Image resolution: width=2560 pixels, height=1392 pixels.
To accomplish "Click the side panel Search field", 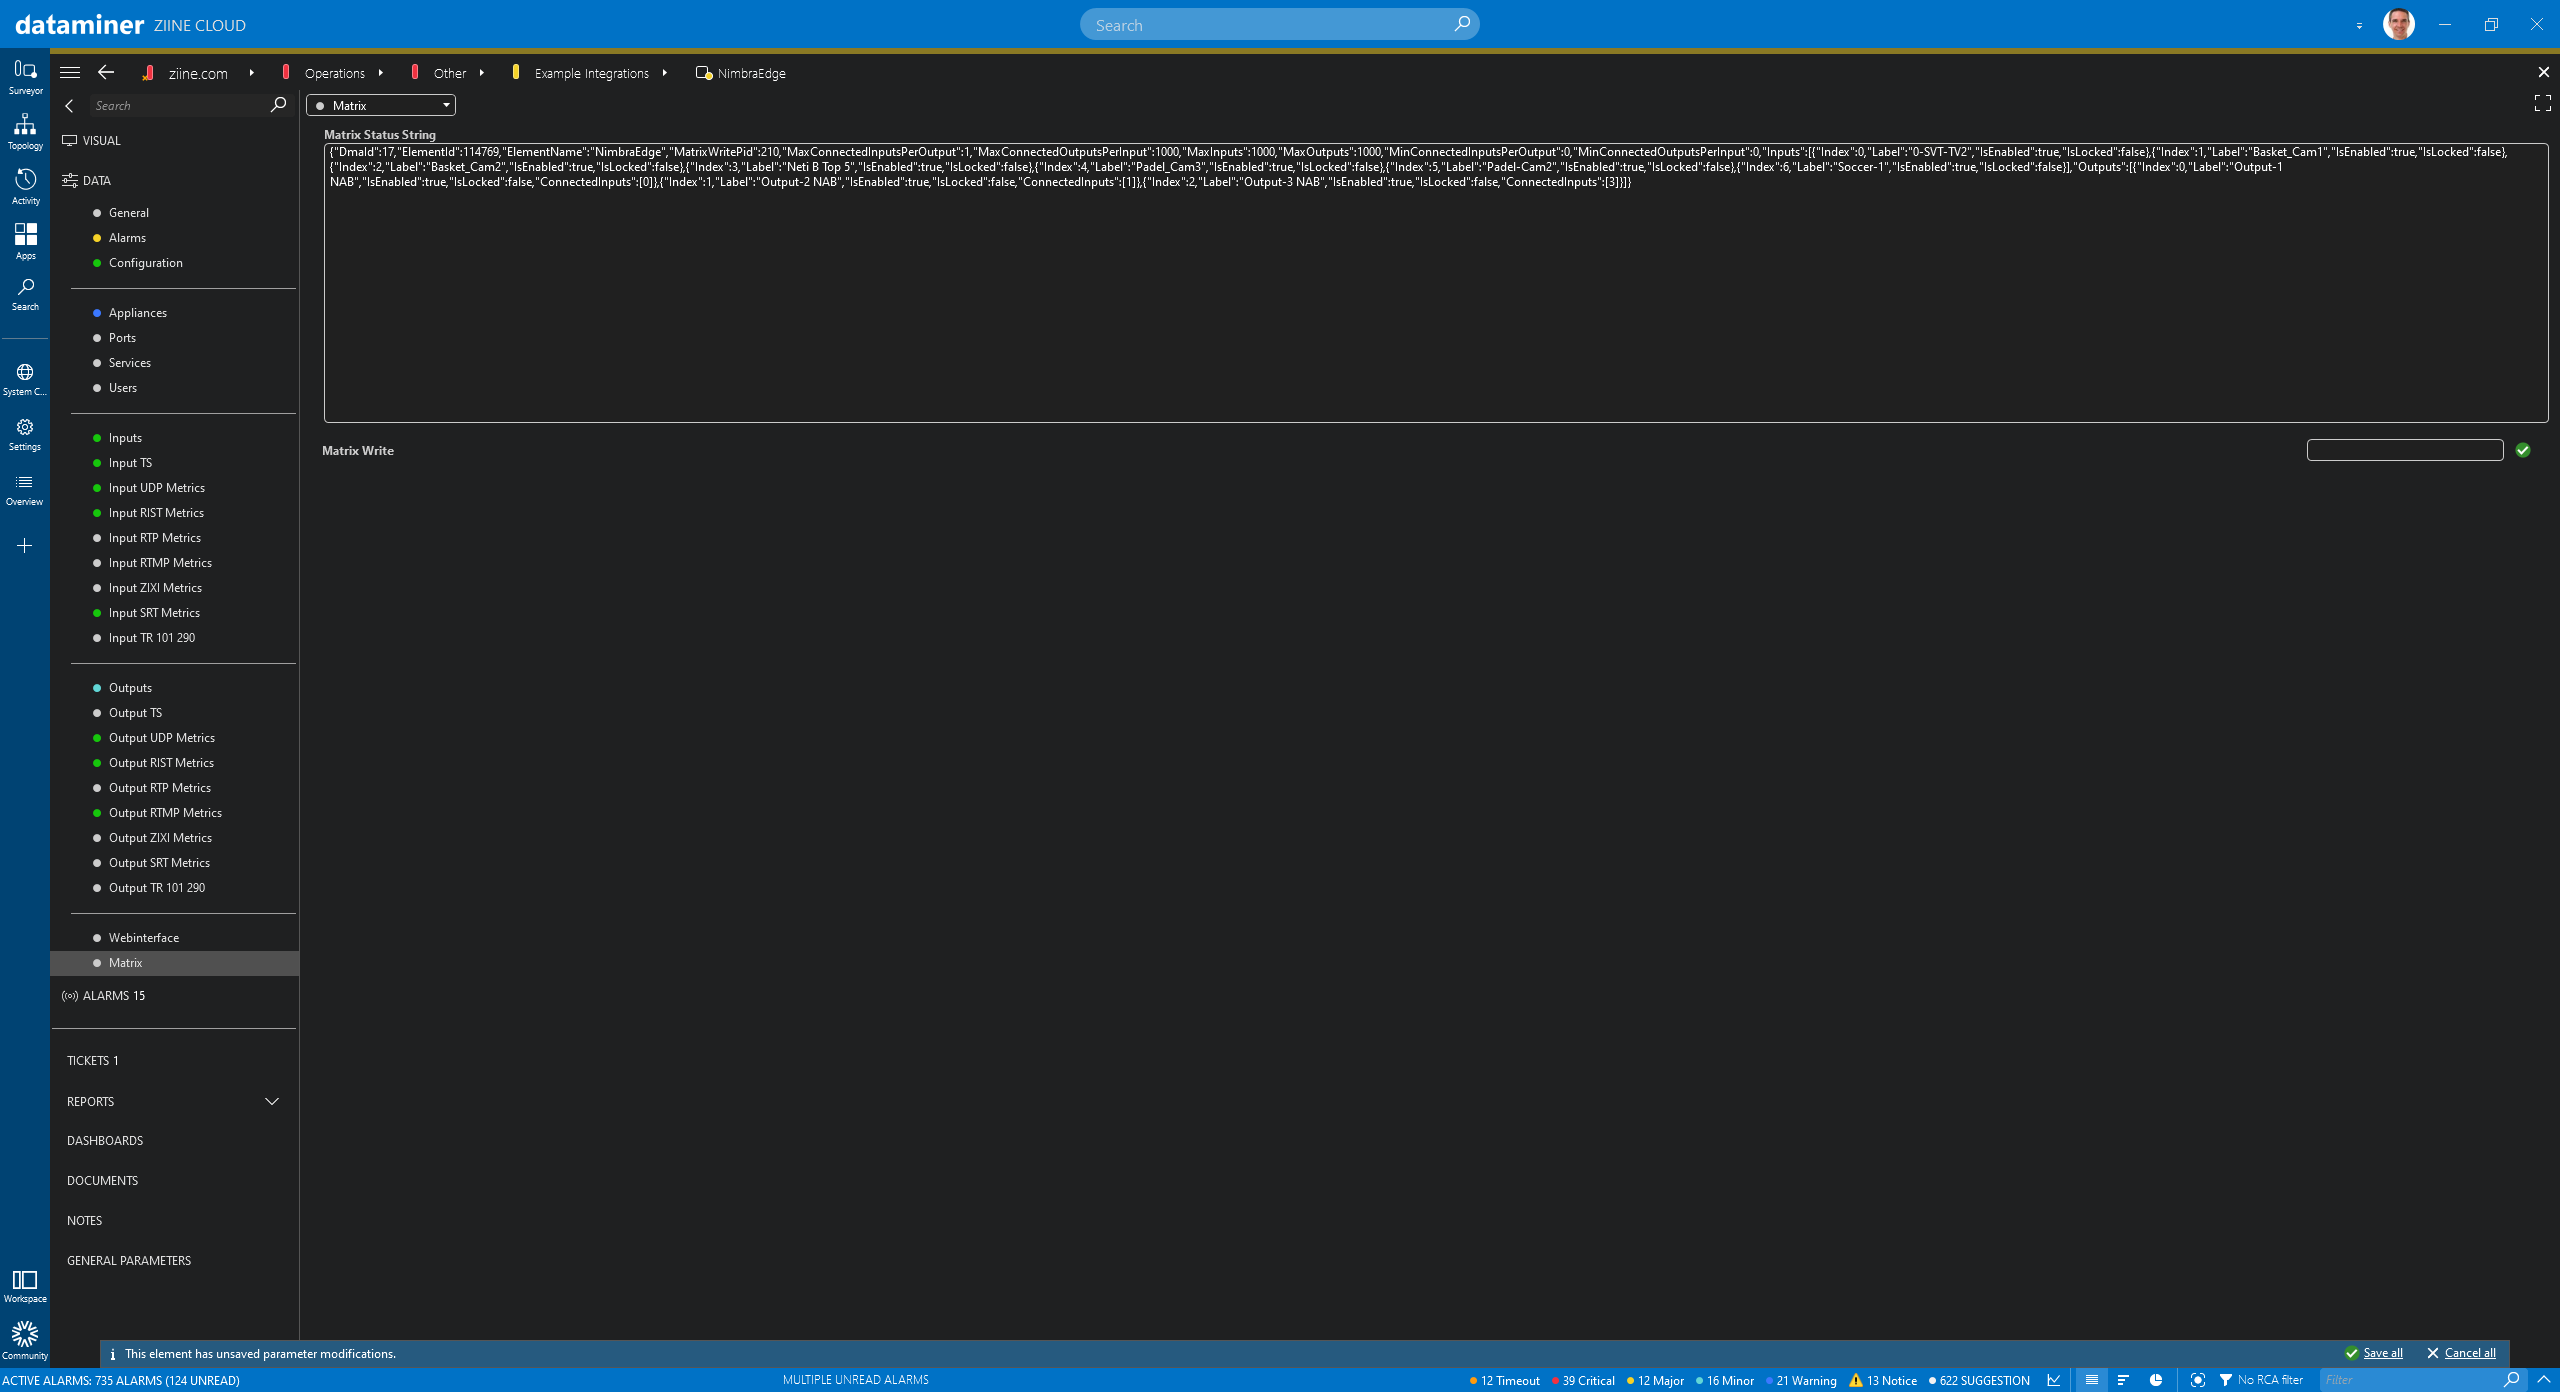I will pos(178,105).
